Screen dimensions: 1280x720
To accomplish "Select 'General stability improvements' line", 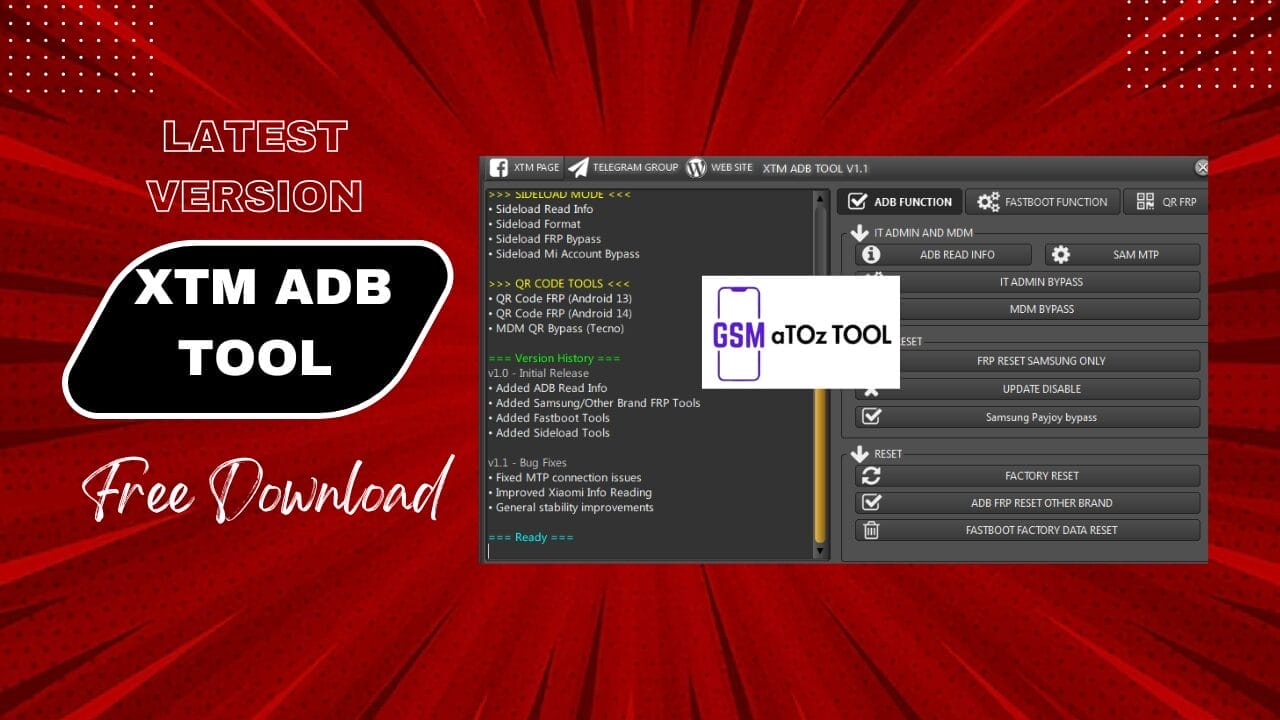I will point(571,507).
